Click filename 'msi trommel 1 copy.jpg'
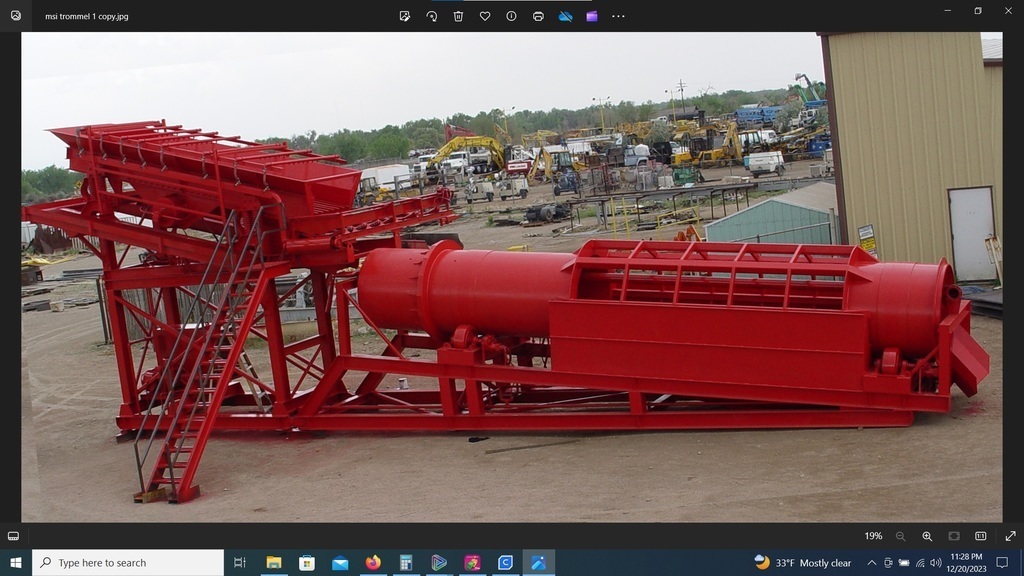The height and width of the screenshot is (576, 1024). pyautogui.click(x=87, y=16)
